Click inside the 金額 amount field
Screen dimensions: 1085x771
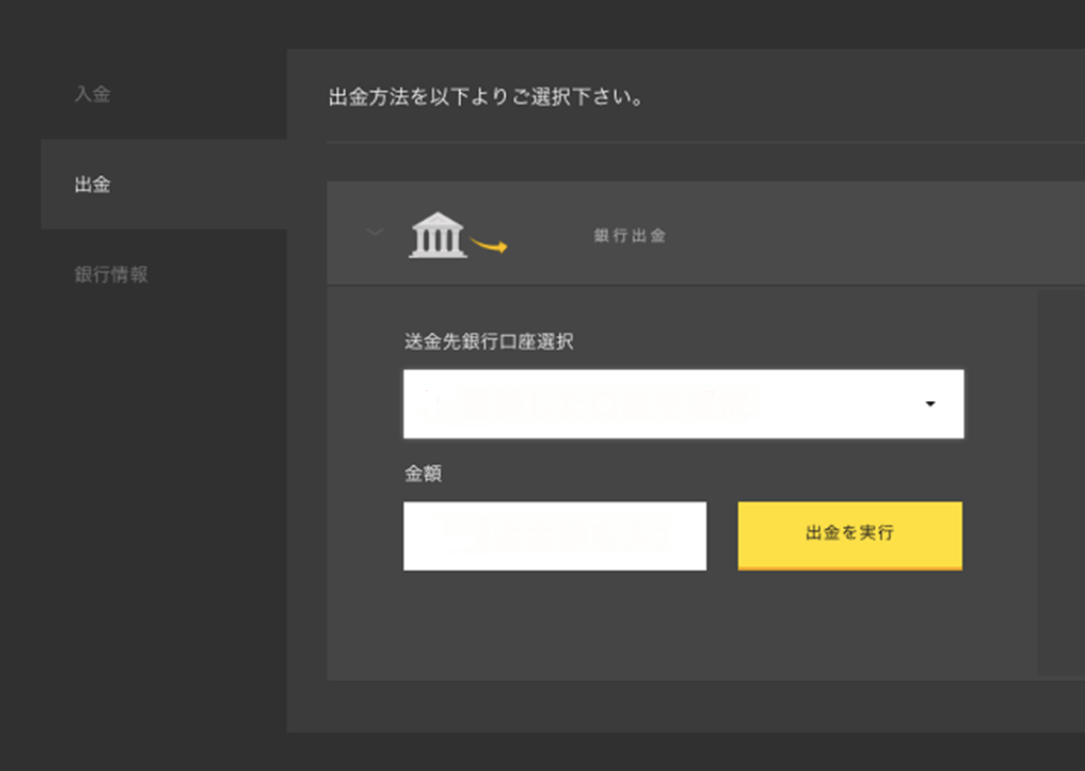tap(554, 535)
